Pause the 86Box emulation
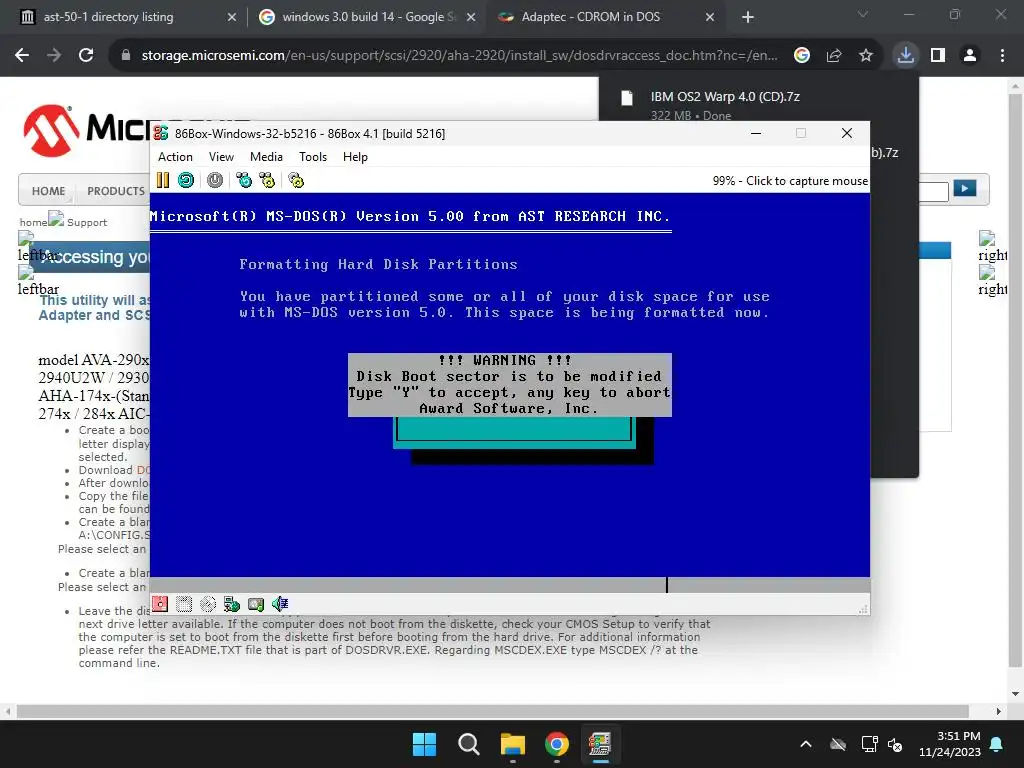 [163, 180]
